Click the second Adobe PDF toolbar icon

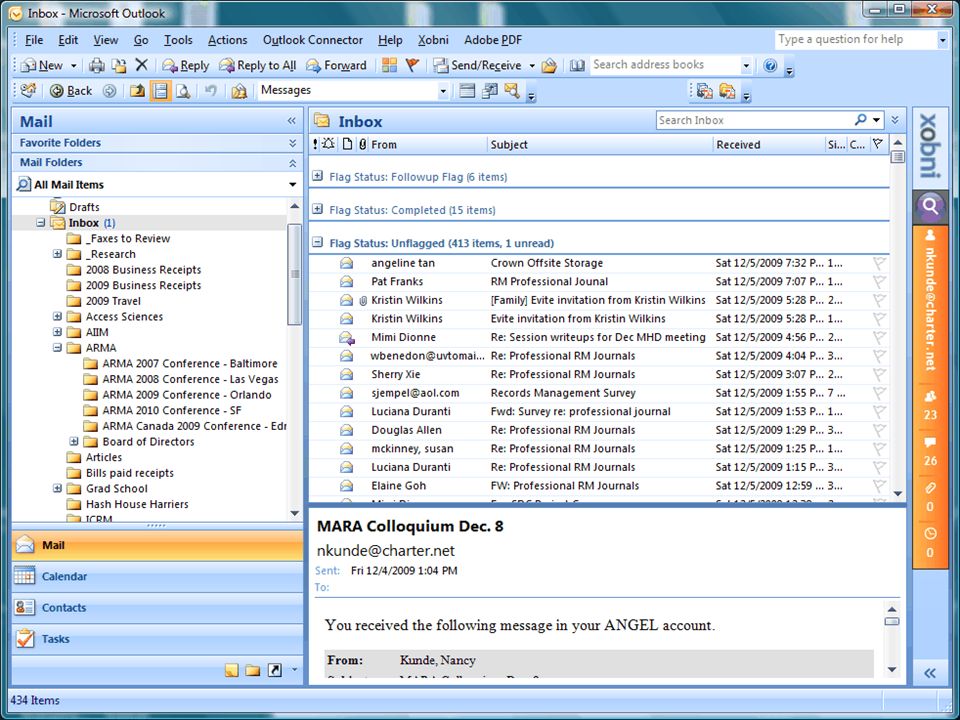point(727,91)
